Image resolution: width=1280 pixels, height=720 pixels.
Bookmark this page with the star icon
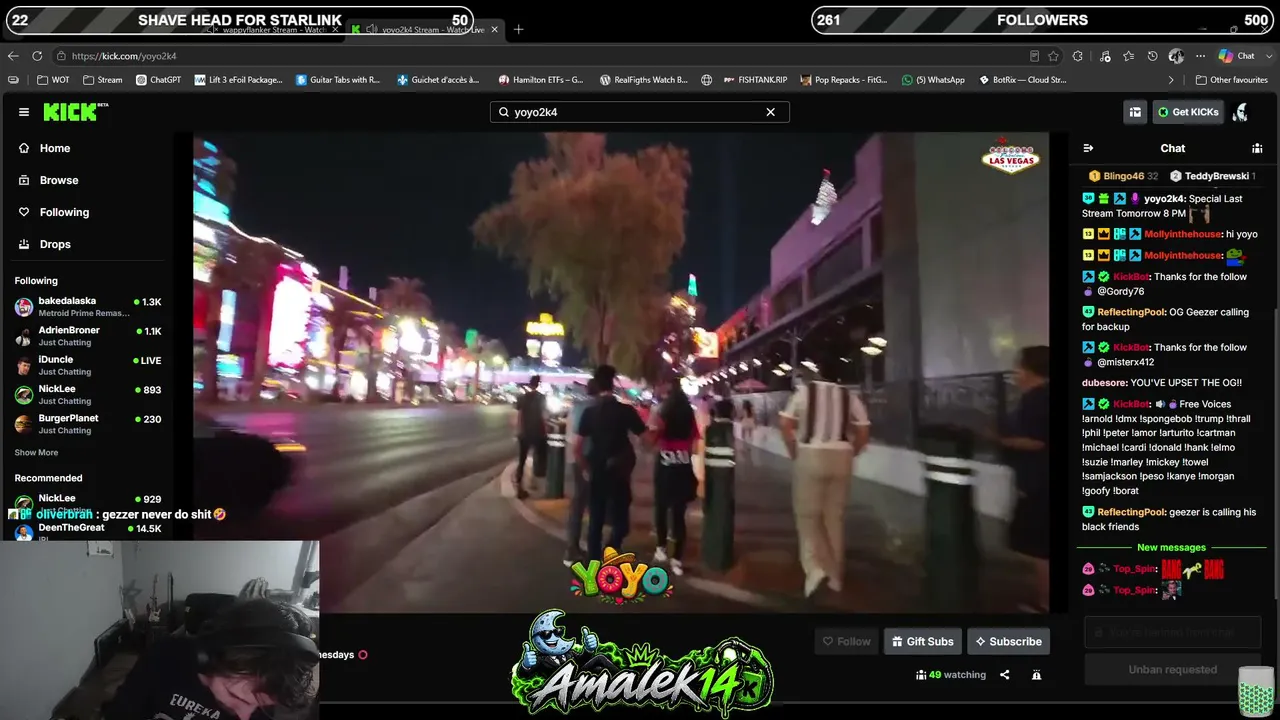(x=1053, y=56)
